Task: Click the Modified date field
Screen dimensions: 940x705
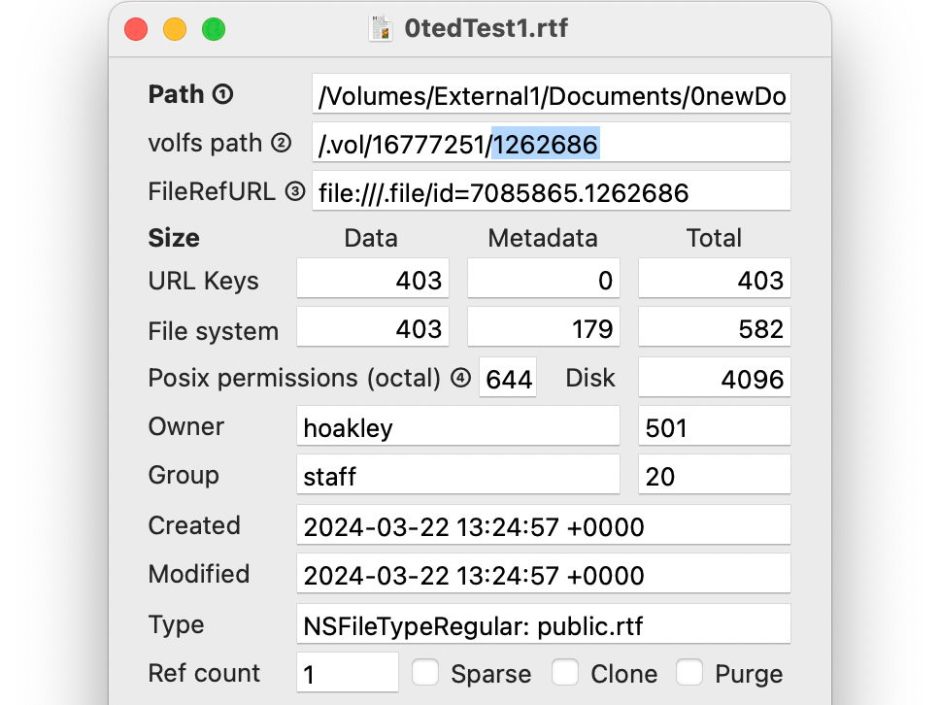Action: click(543, 575)
